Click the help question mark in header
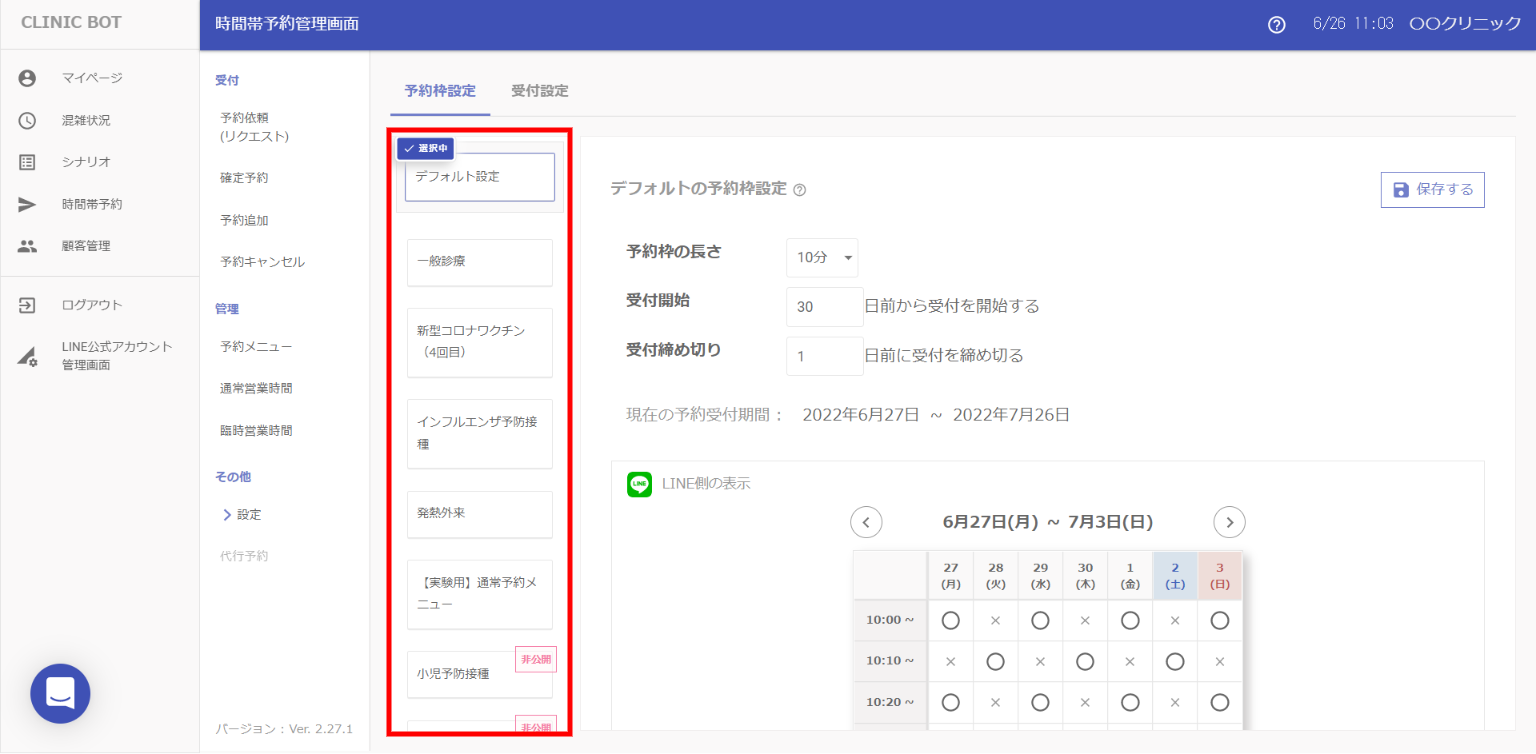1536x754 pixels. [x=1276, y=25]
